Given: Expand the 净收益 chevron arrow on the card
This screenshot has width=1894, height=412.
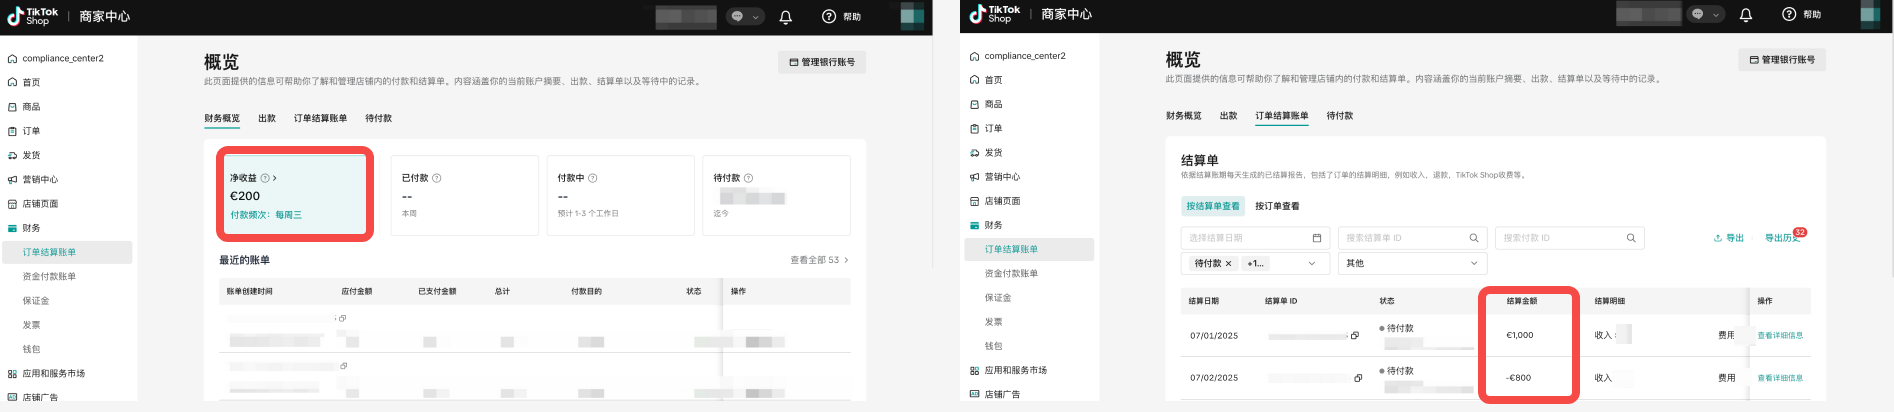Looking at the screenshot, I should coord(275,178).
